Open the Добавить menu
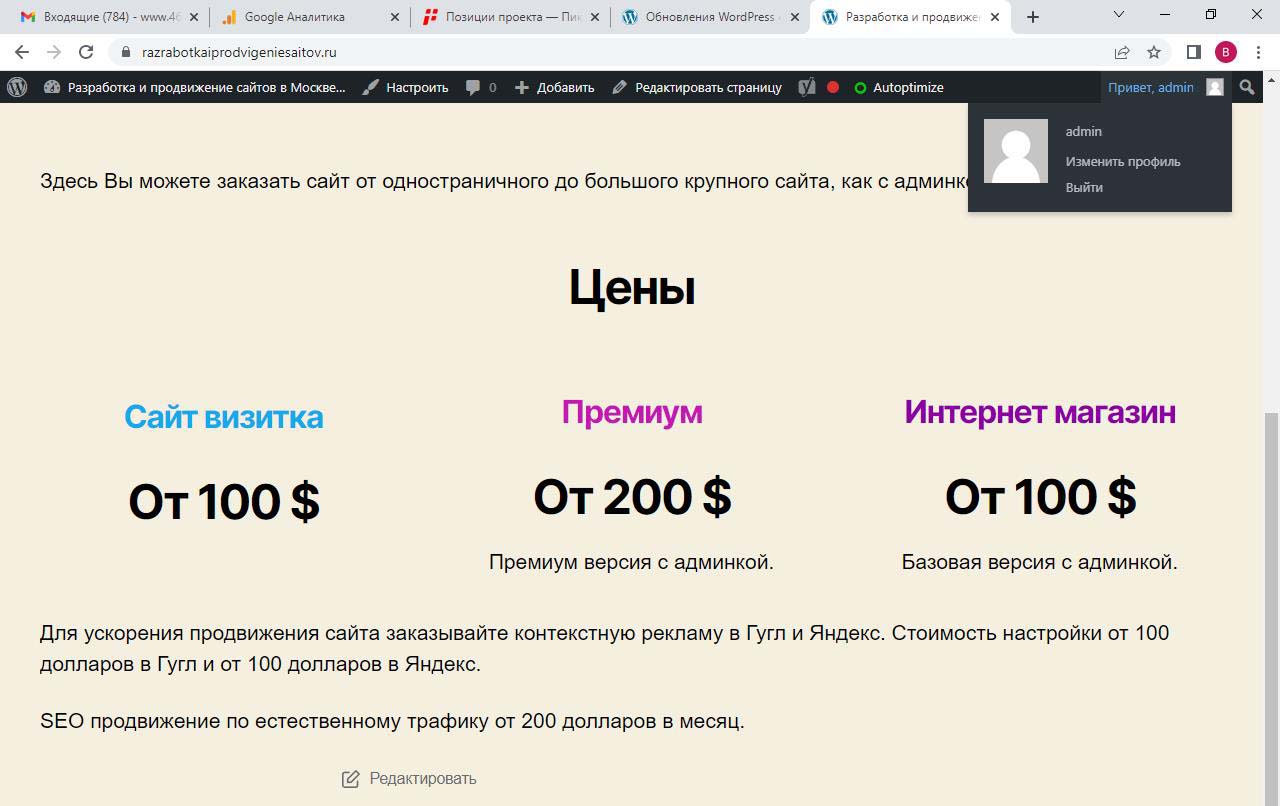 point(555,87)
